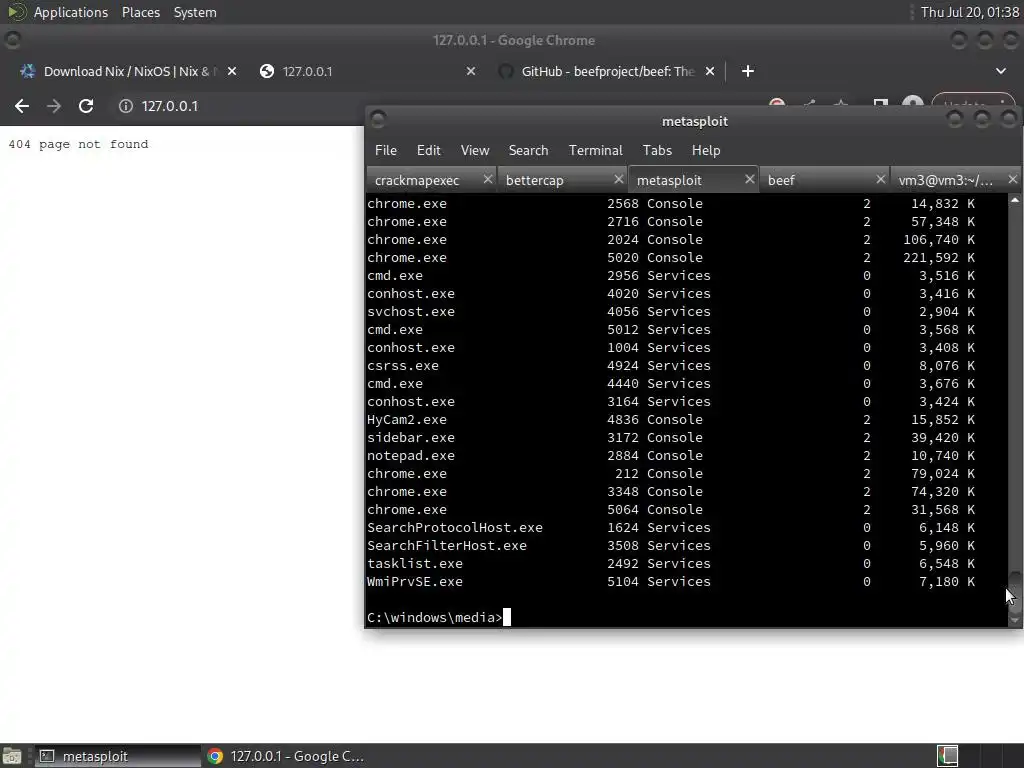
Task: Click the sidebar.exe process name
Action: (x=410, y=438)
